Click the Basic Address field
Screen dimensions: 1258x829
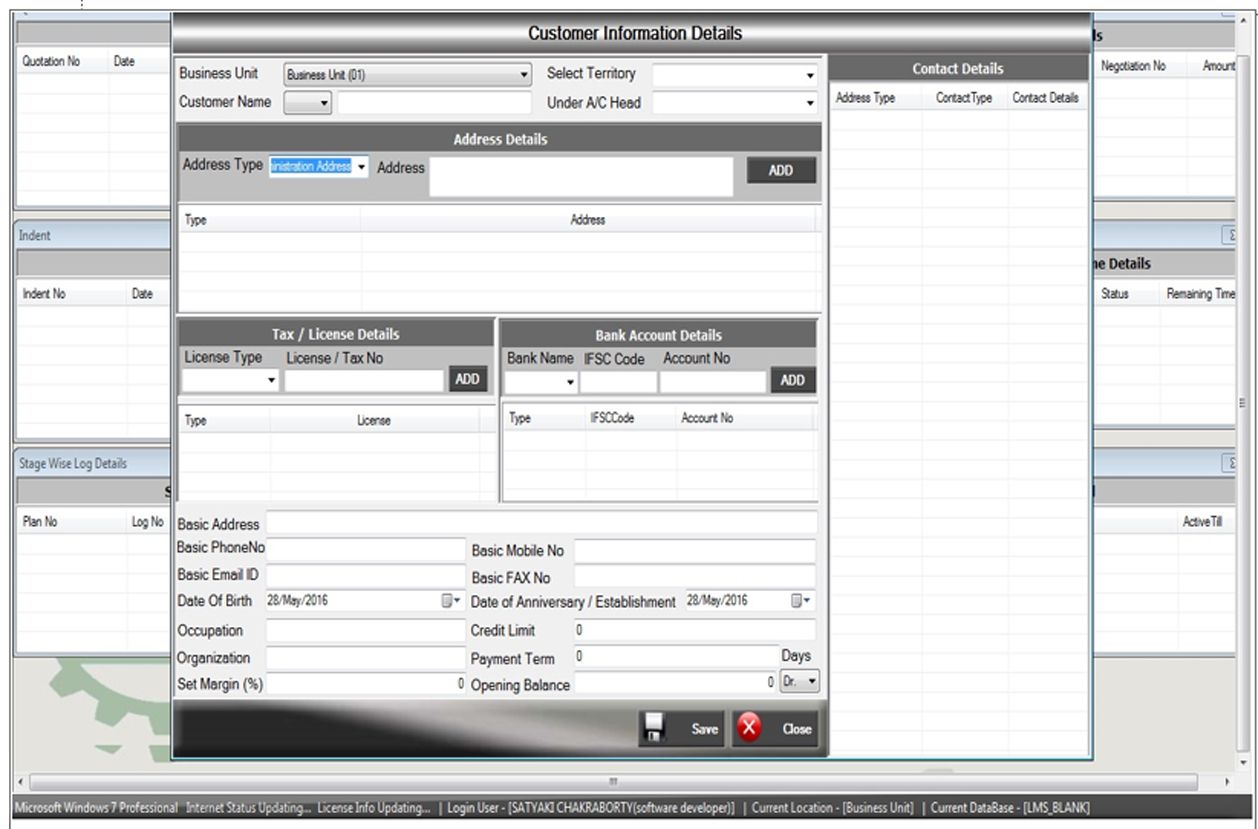pyautogui.click(x=541, y=523)
